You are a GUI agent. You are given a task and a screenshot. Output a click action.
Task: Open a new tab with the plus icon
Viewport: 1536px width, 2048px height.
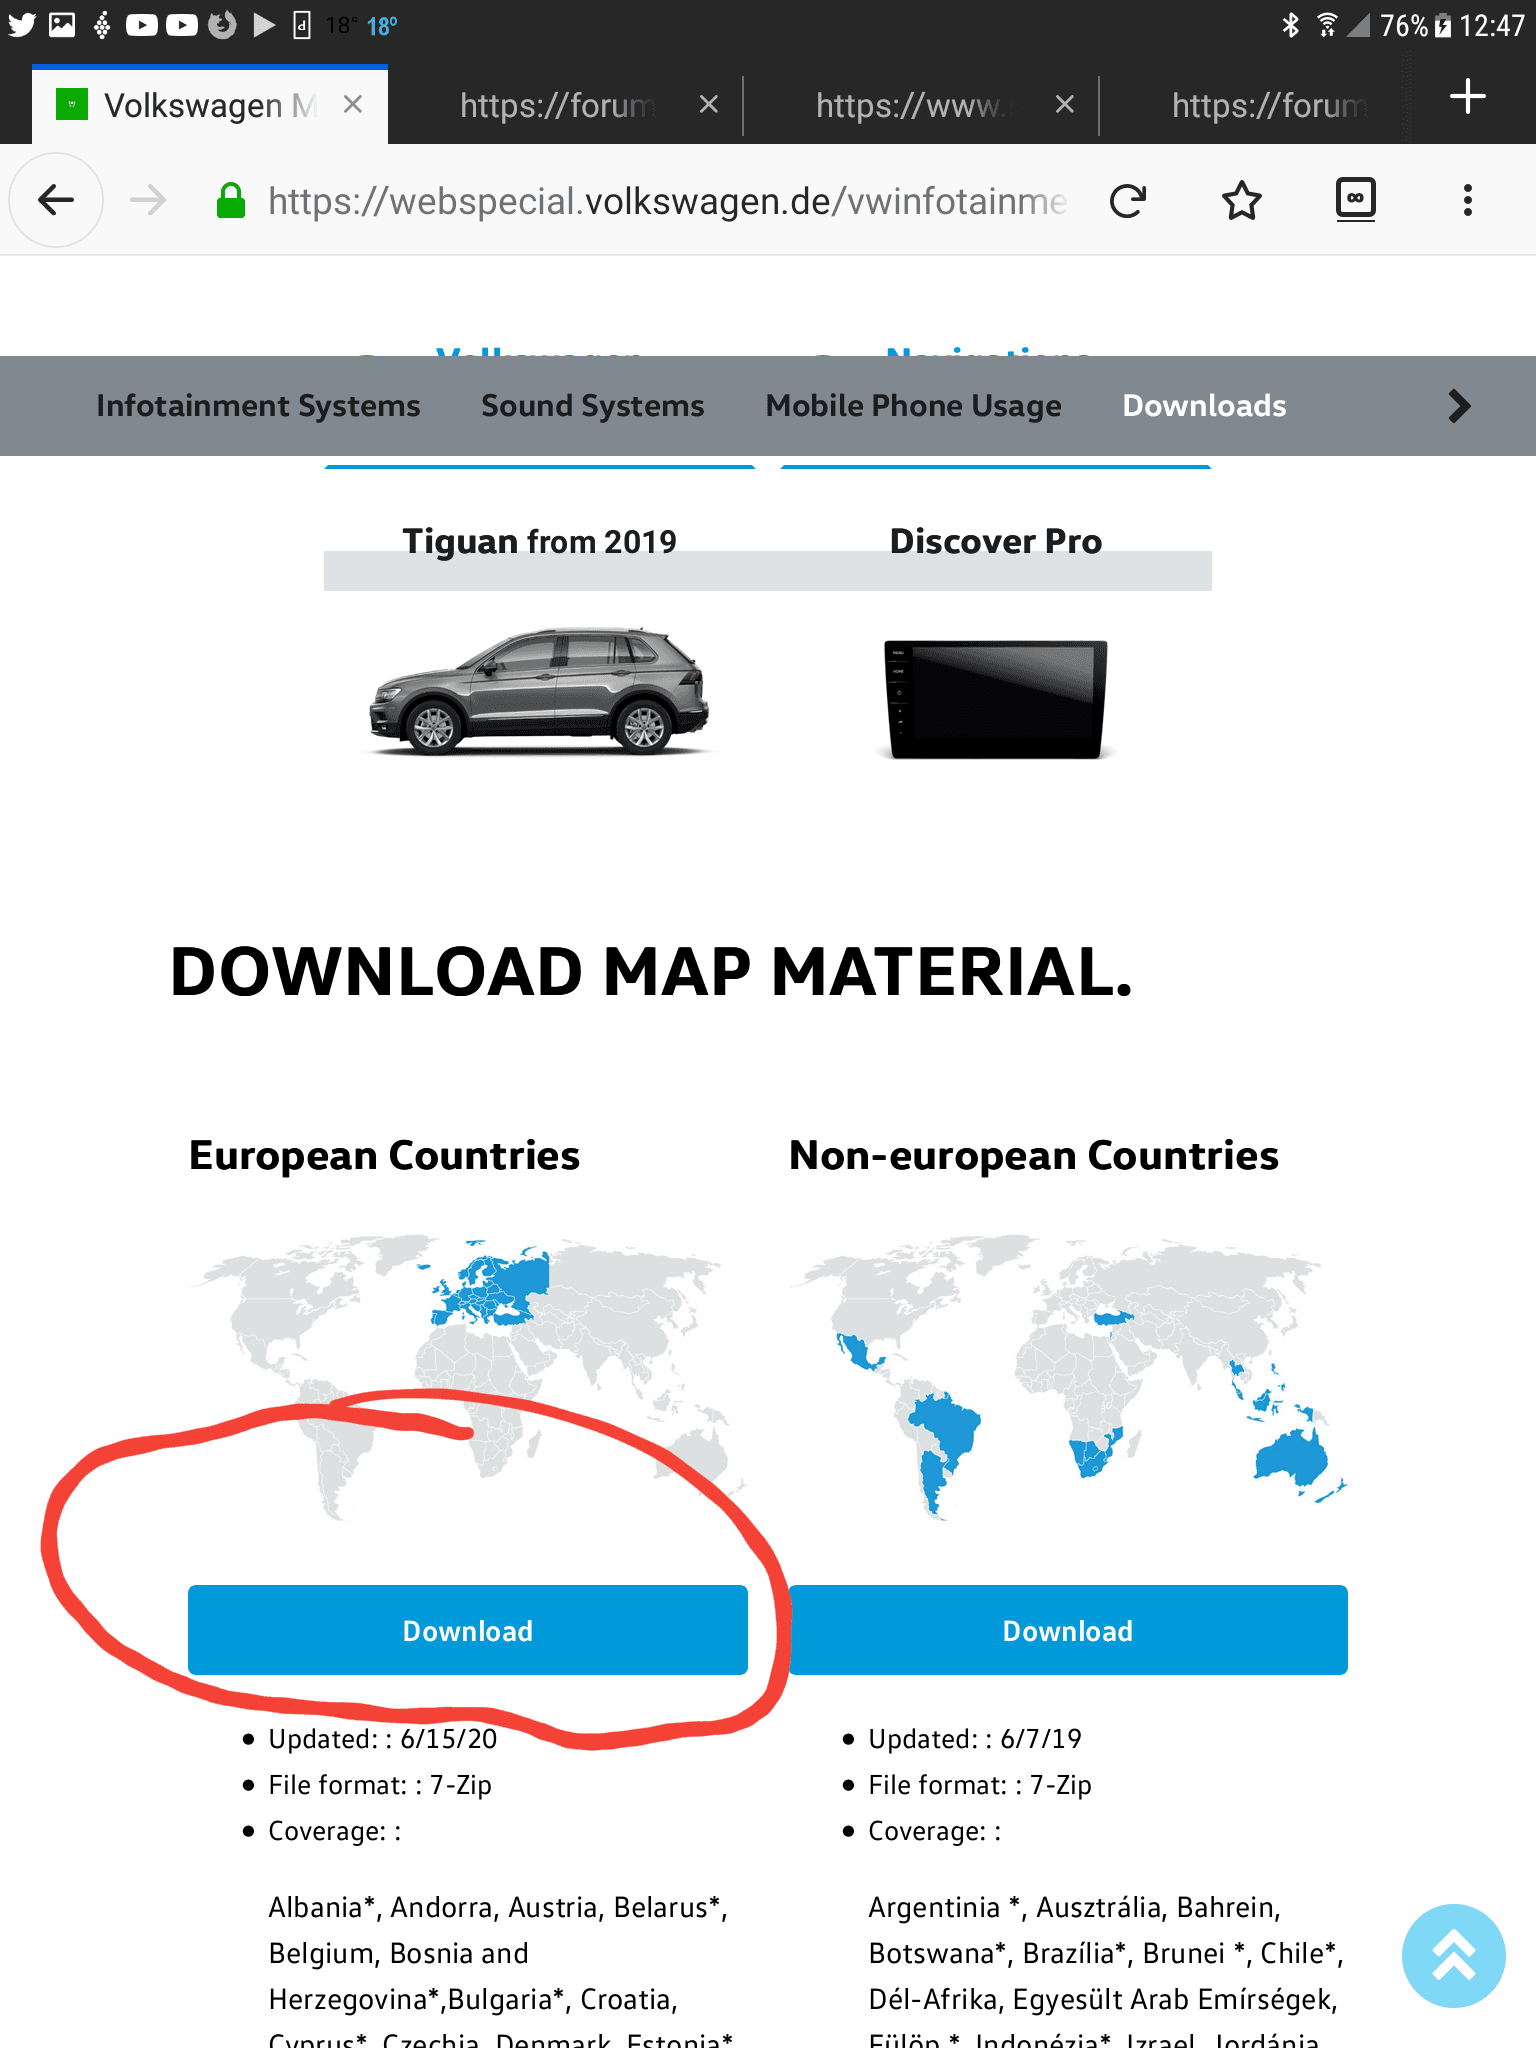tap(1467, 97)
